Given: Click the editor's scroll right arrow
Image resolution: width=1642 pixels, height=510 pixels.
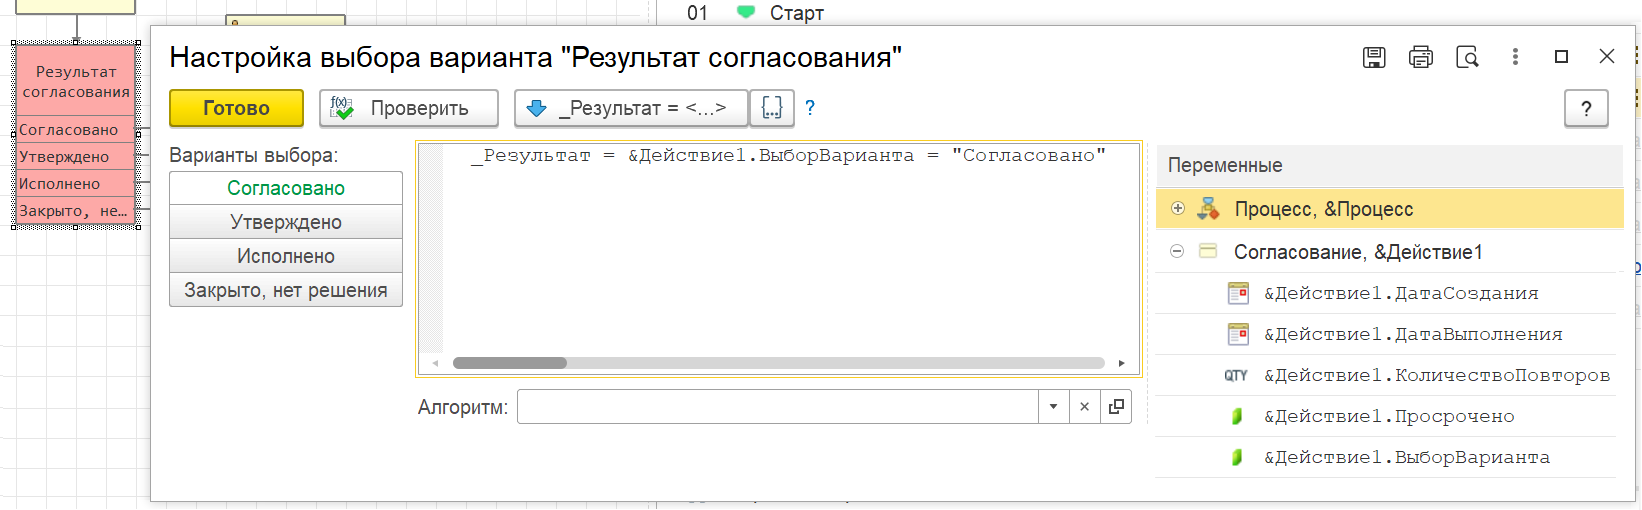Looking at the screenshot, I should [1121, 363].
